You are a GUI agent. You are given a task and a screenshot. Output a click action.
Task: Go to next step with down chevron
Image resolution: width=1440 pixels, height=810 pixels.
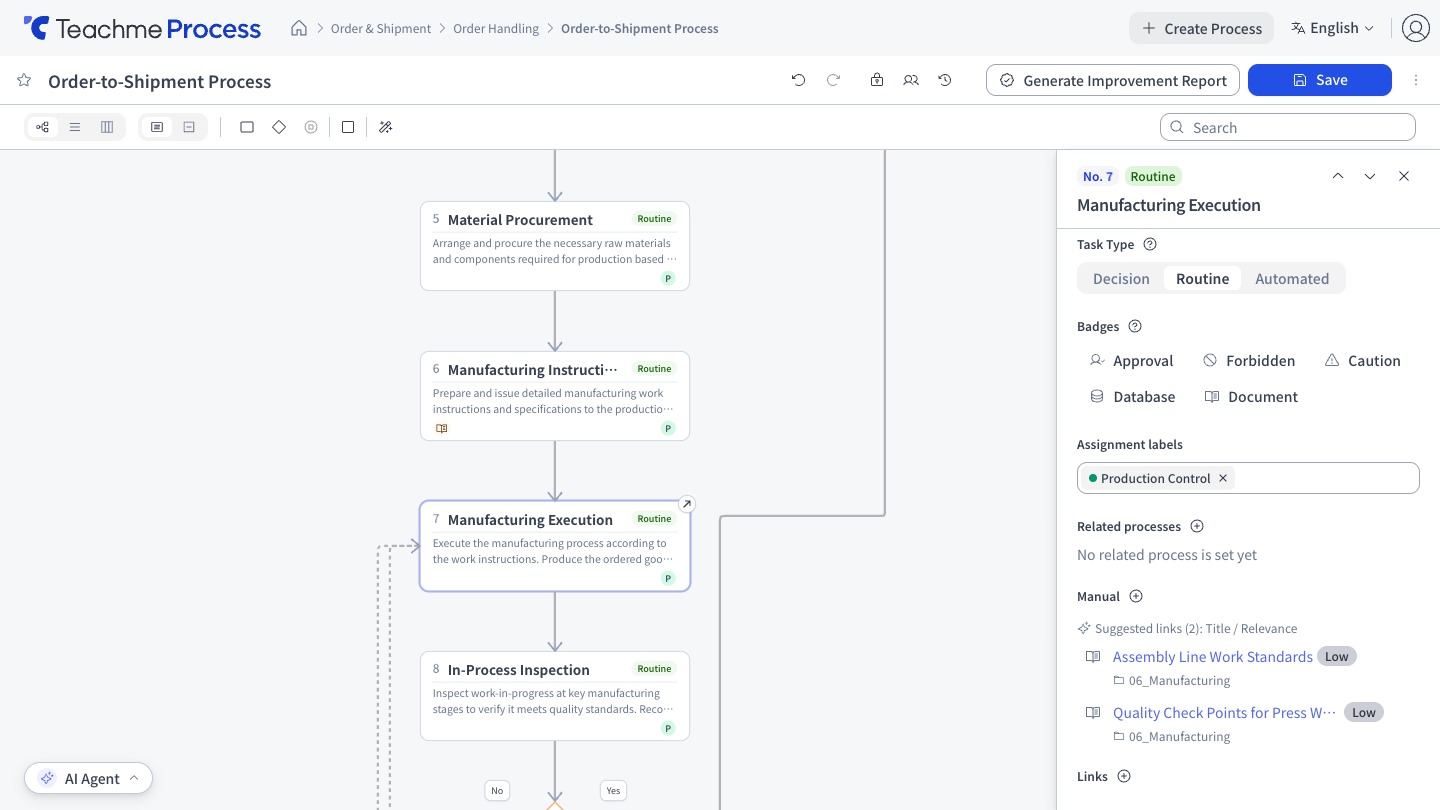(x=1370, y=176)
